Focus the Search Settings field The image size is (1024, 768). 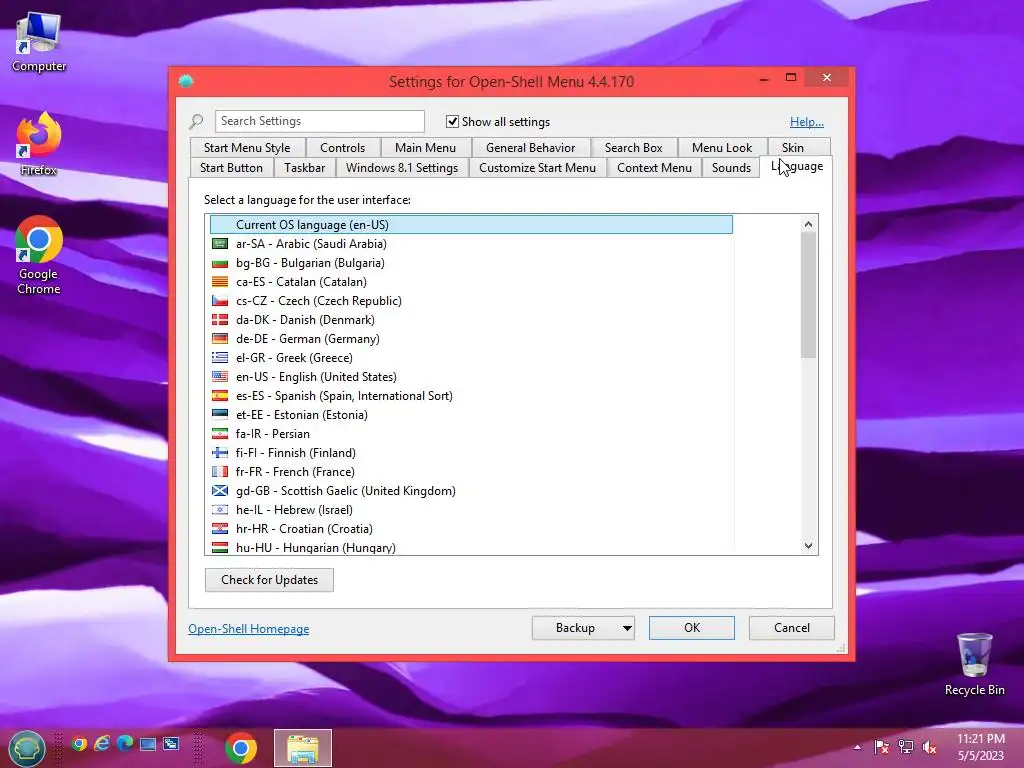[x=319, y=121]
